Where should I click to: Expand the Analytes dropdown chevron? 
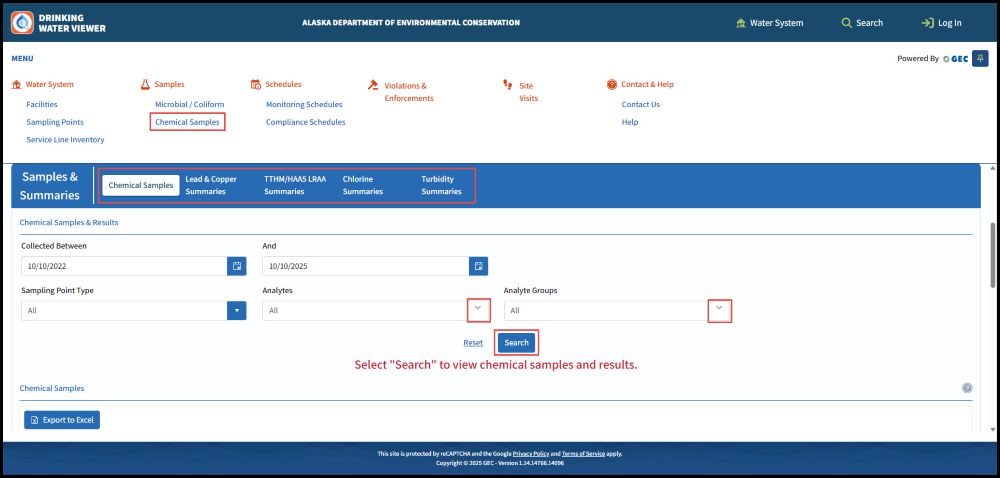[478, 310]
